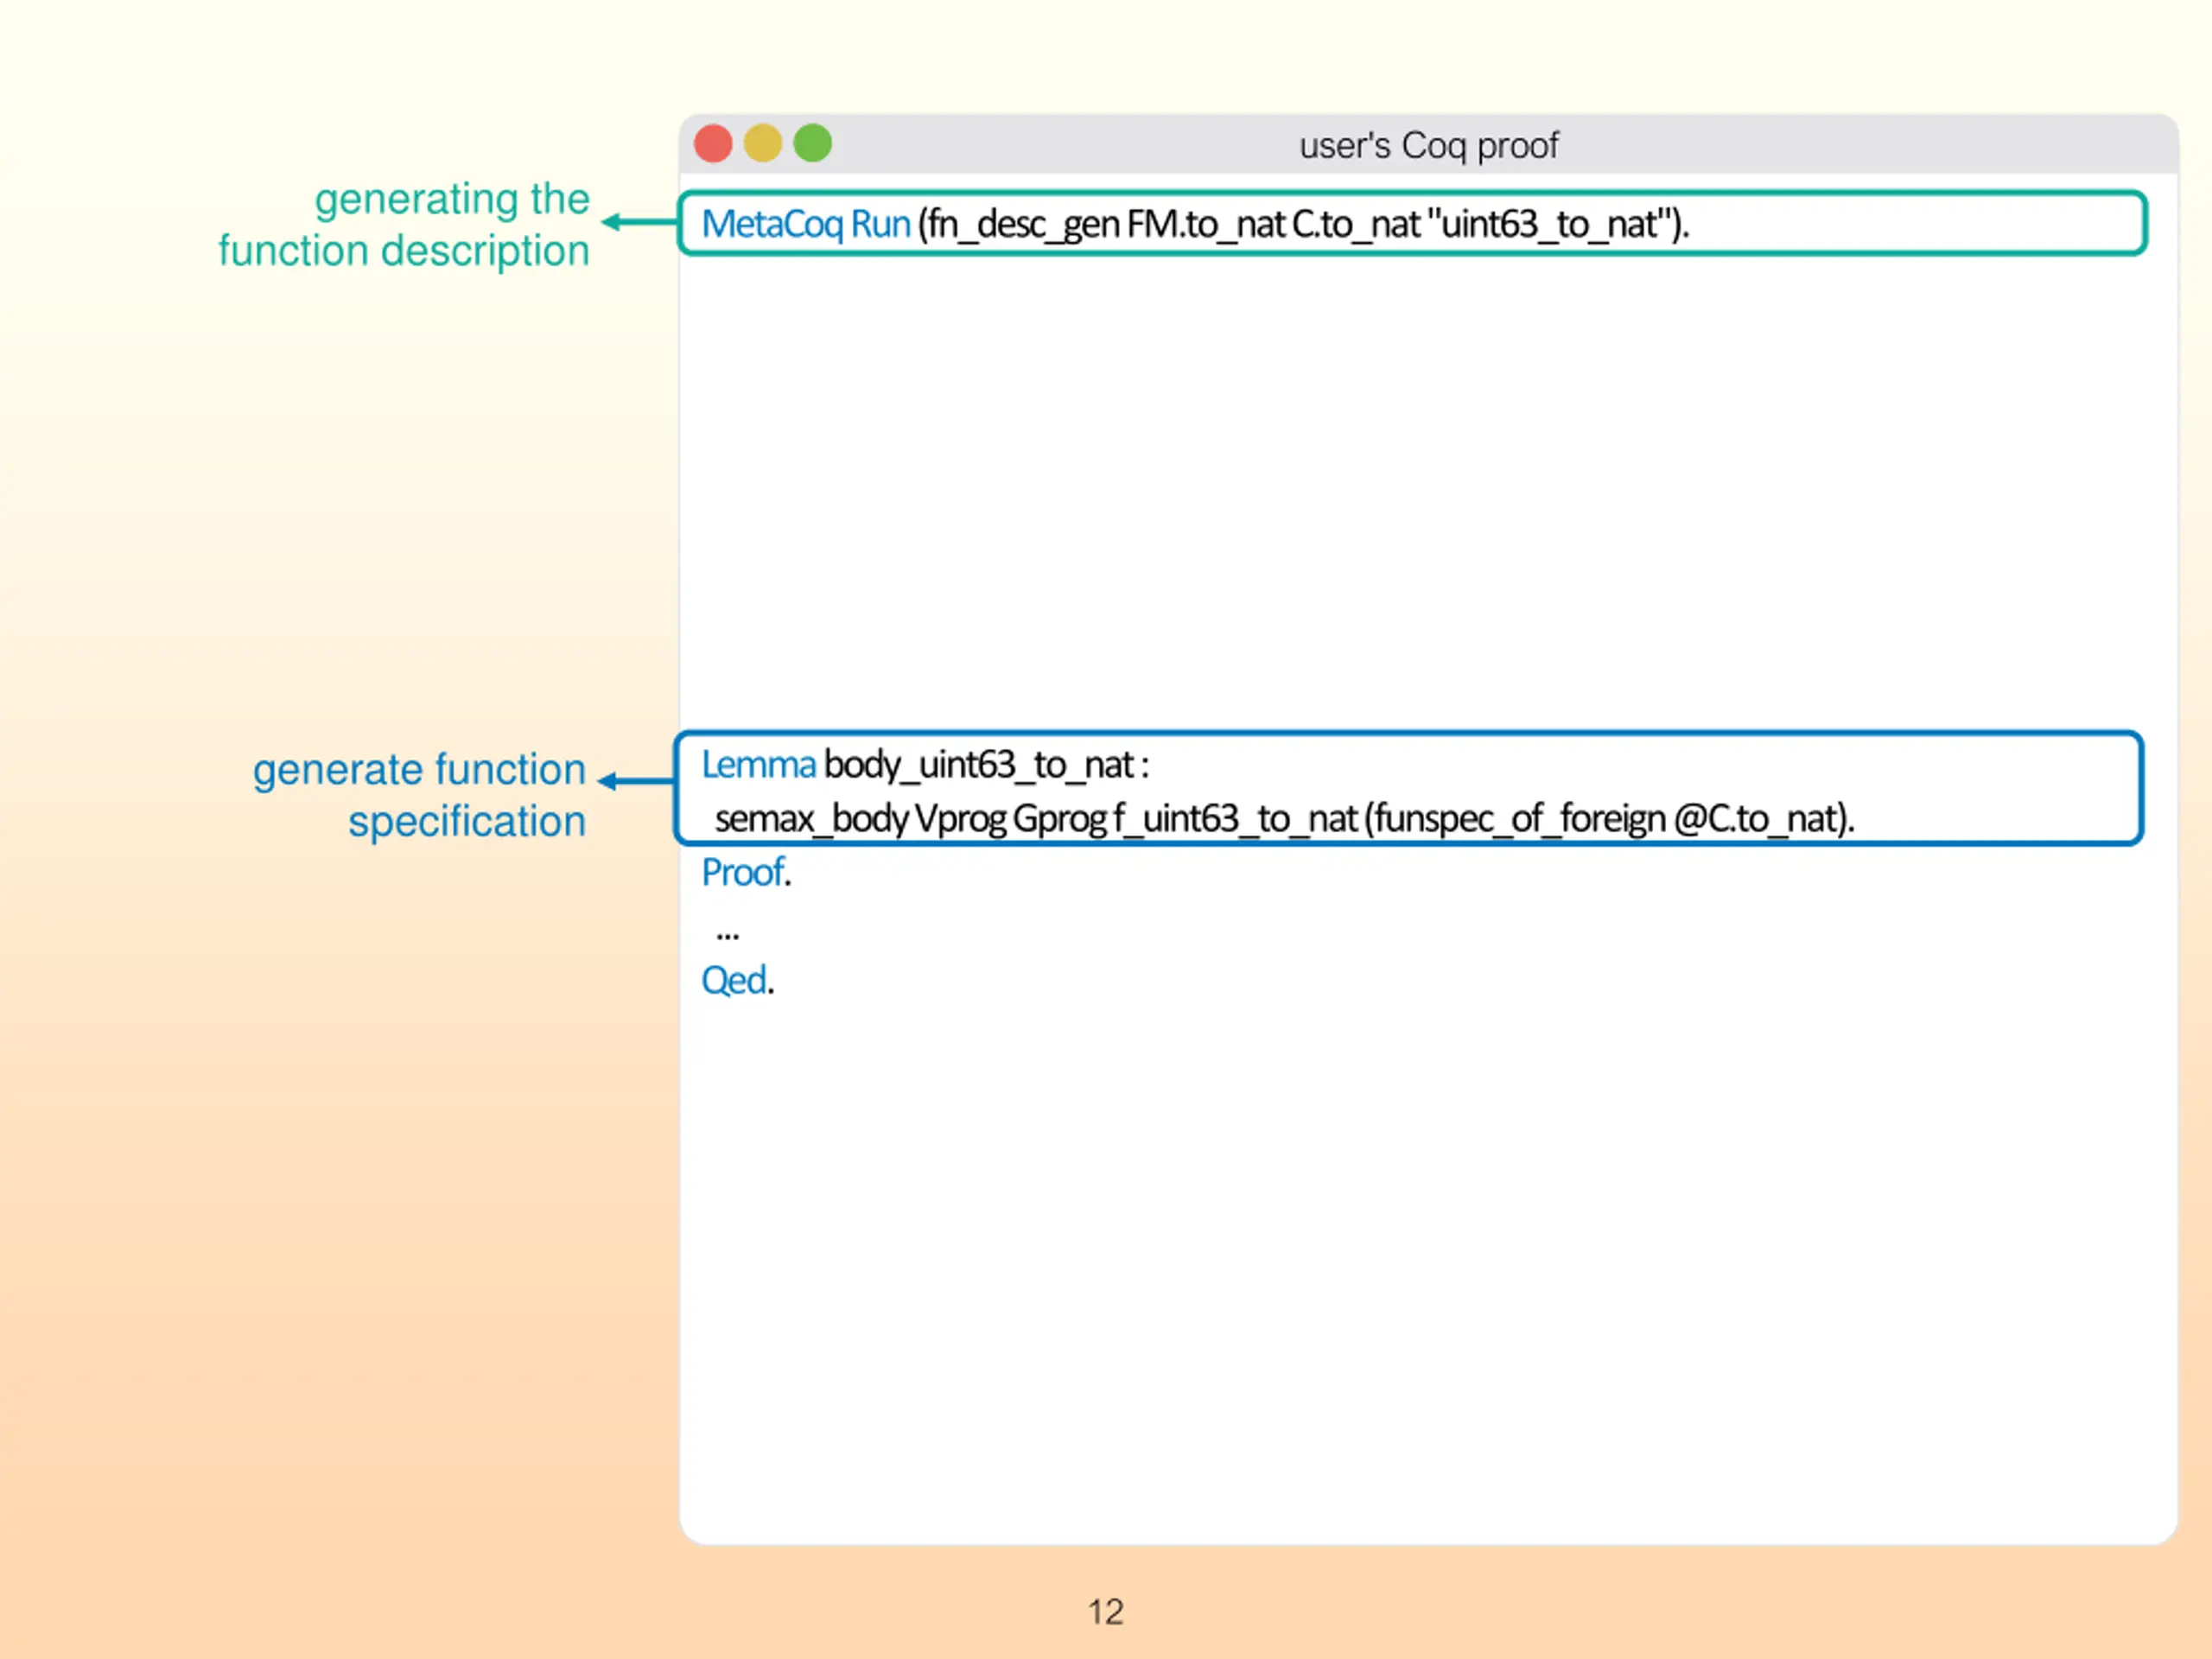2212x1659 pixels.
Task: Click the semax_body Vprog Gprog line
Action: tap(1285, 819)
